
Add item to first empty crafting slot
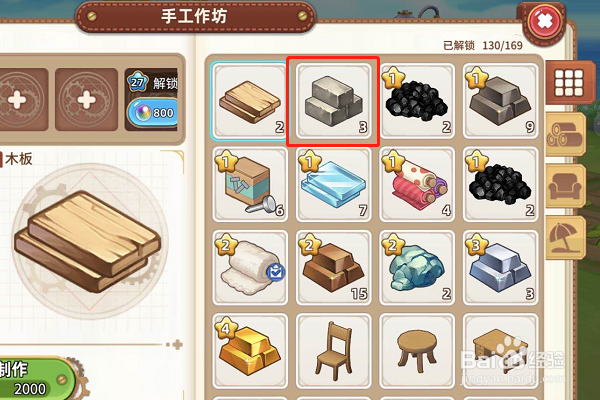click(19, 100)
